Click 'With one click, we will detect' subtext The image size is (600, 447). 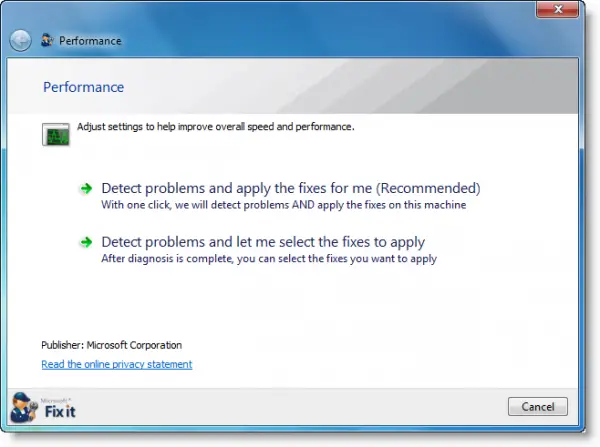[x=284, y=205]
